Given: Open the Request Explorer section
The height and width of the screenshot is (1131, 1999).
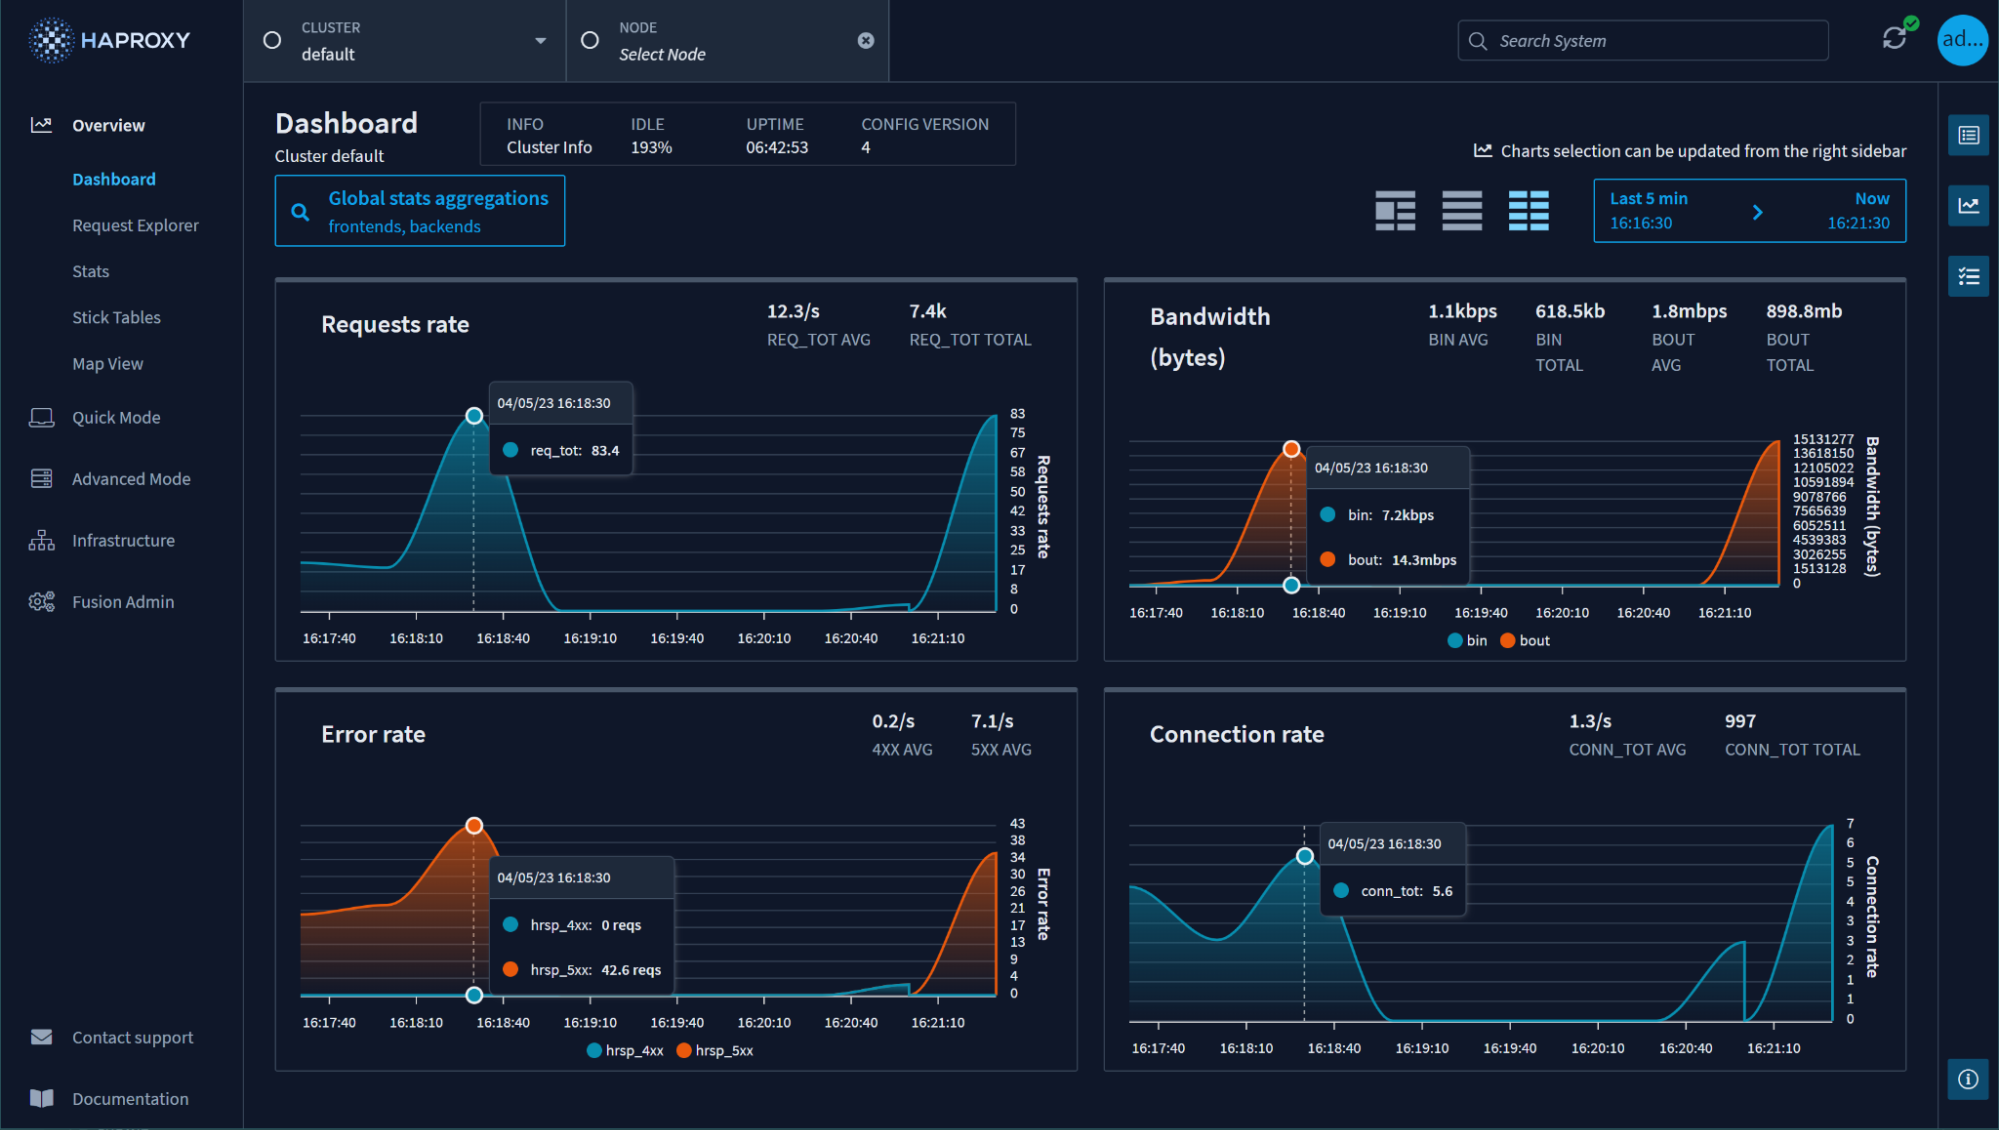Looking at the screenshot, I should point(135,224).
